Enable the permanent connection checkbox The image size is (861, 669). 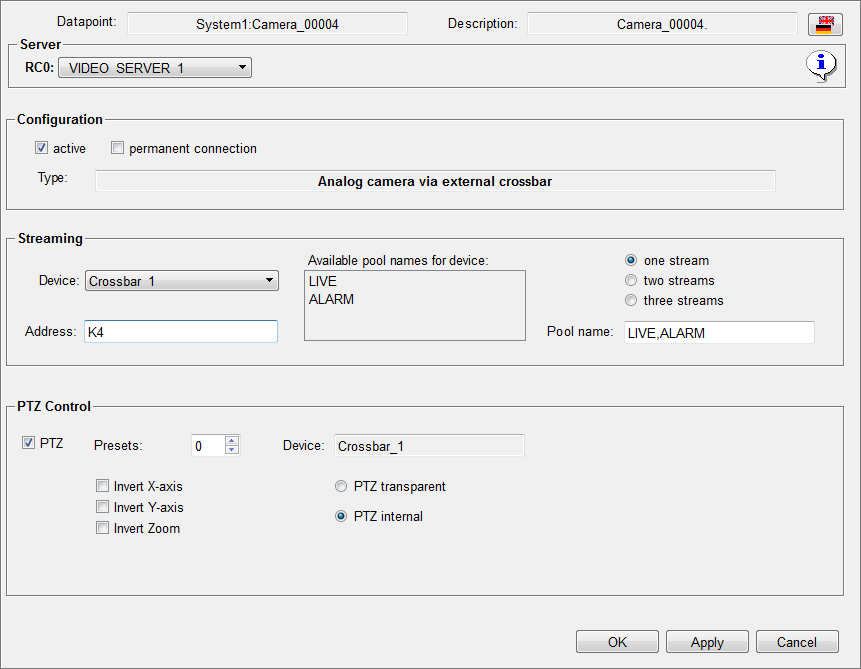(x=118, y=148)
